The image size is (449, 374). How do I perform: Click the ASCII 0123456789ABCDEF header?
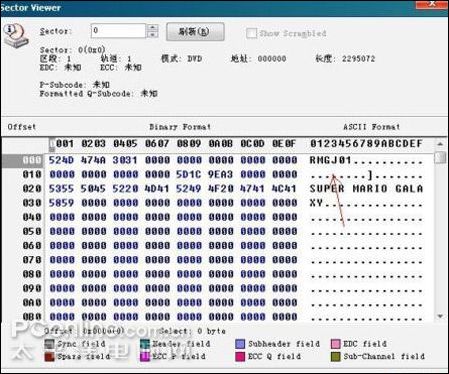366,144
